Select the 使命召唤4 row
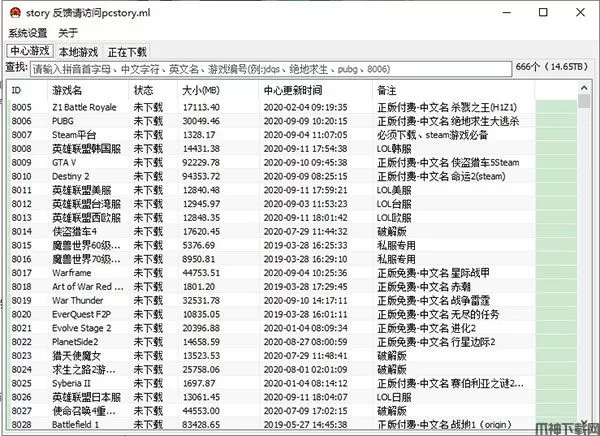 click(x=292, y=411)
